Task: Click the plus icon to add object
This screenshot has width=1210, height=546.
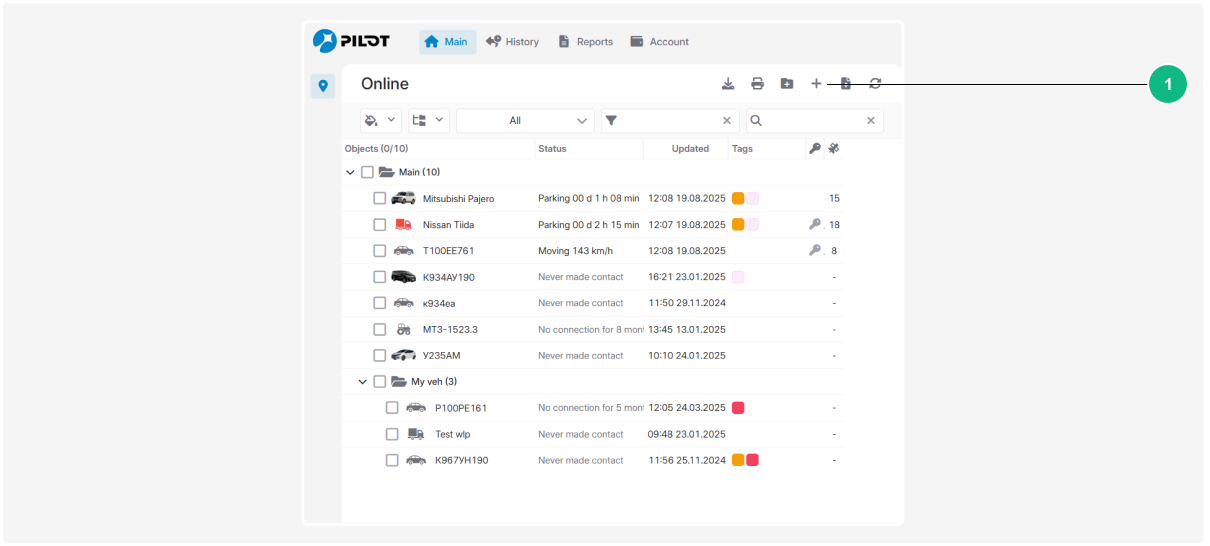Action: [x=816, y=84]
